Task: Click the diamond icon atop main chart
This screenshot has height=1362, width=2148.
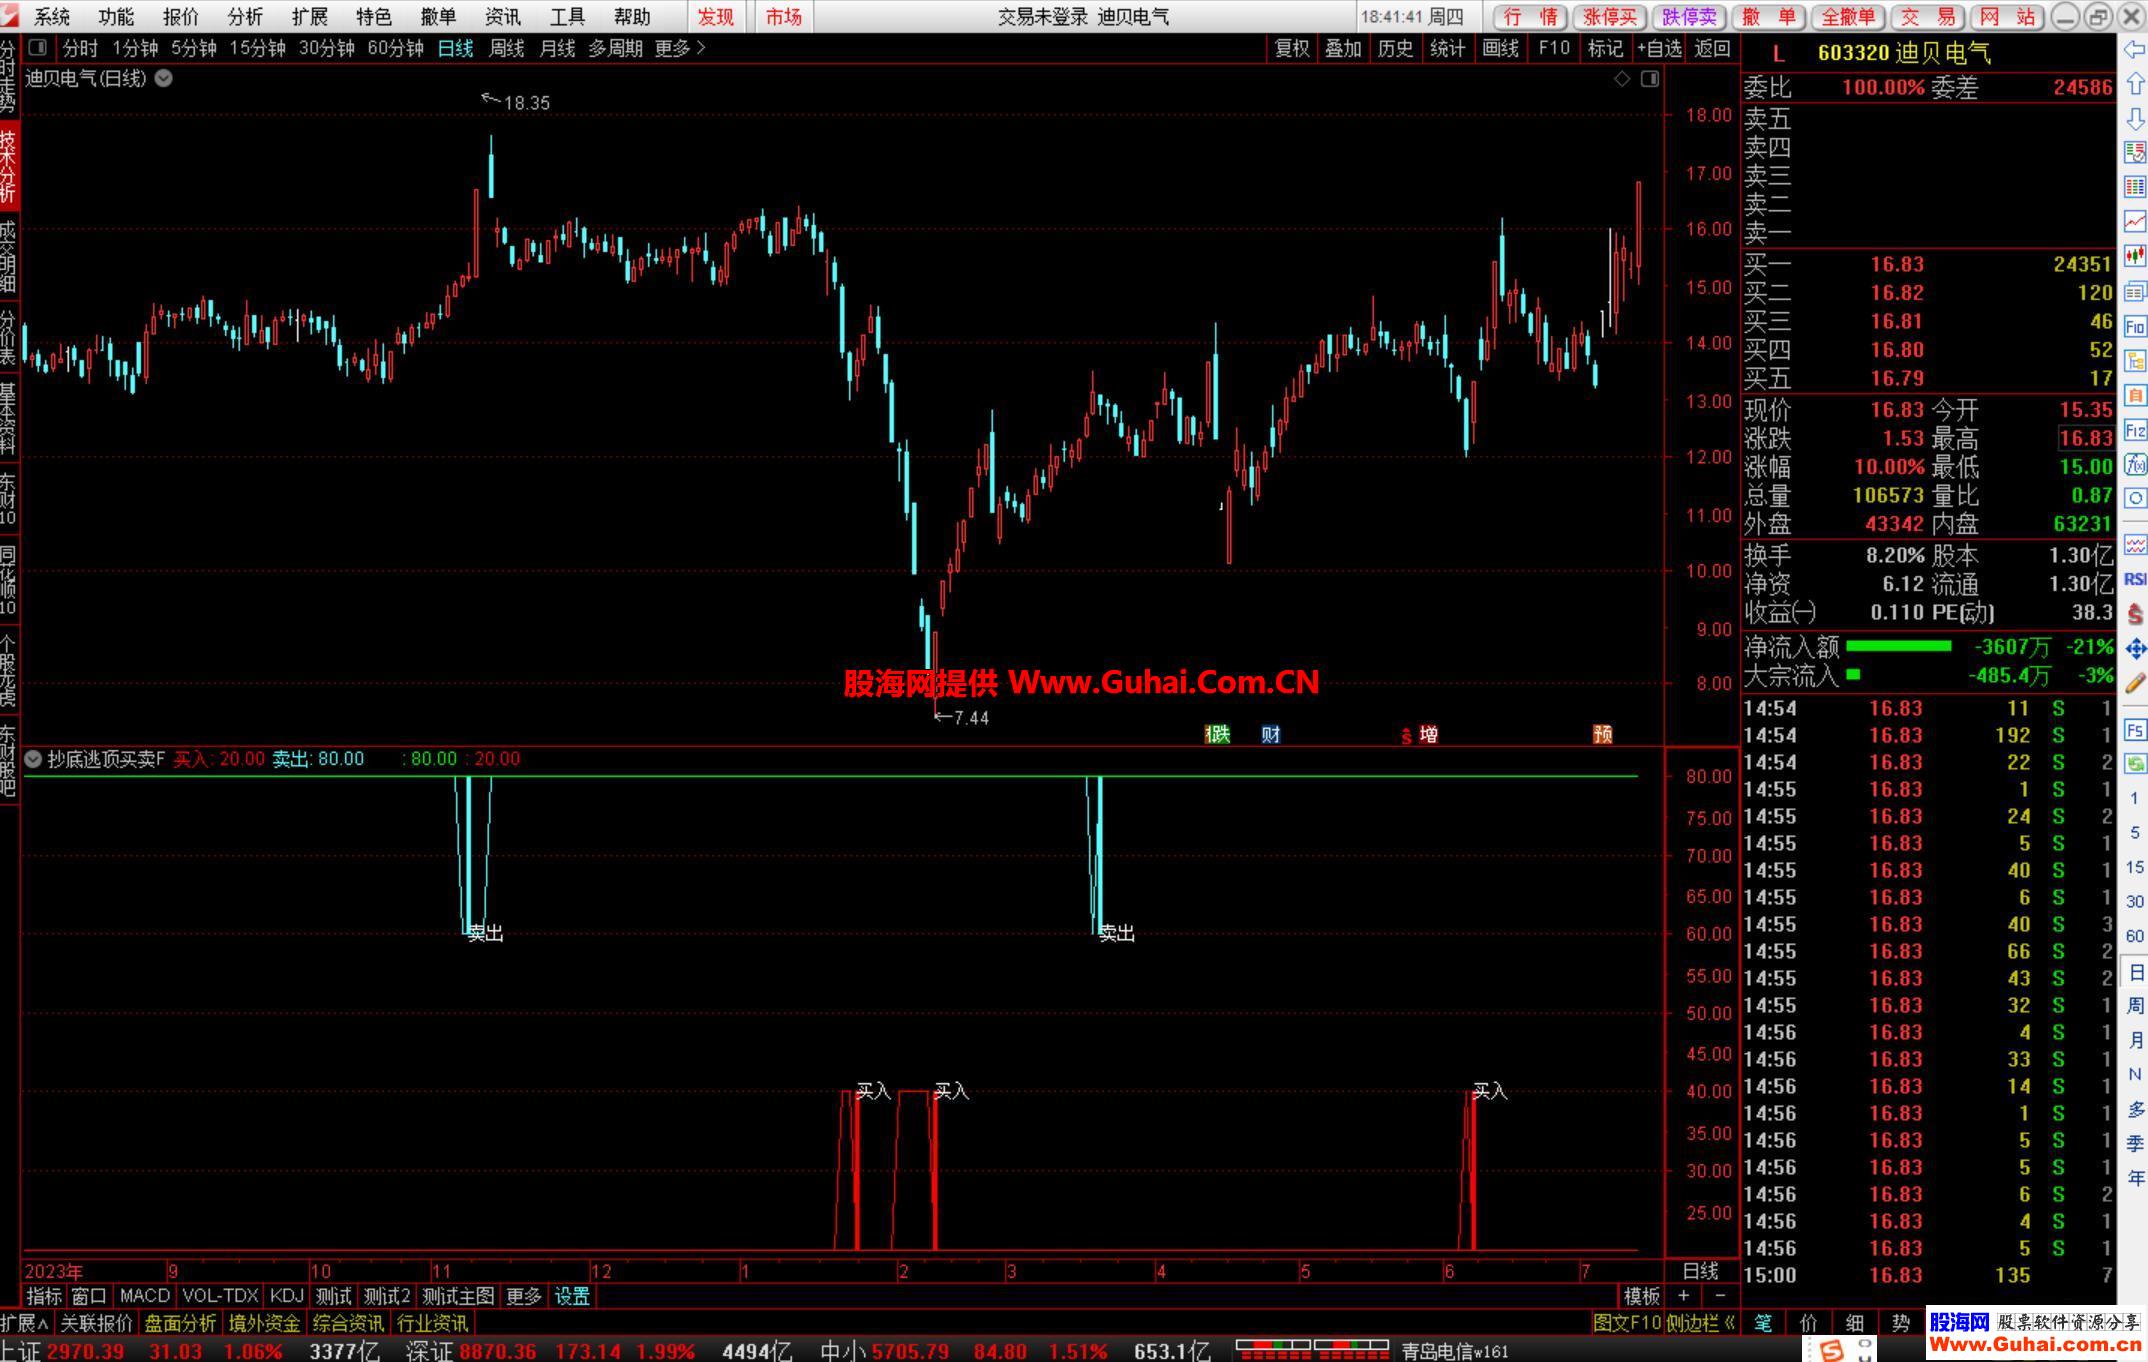Action: pos(1622,79)
